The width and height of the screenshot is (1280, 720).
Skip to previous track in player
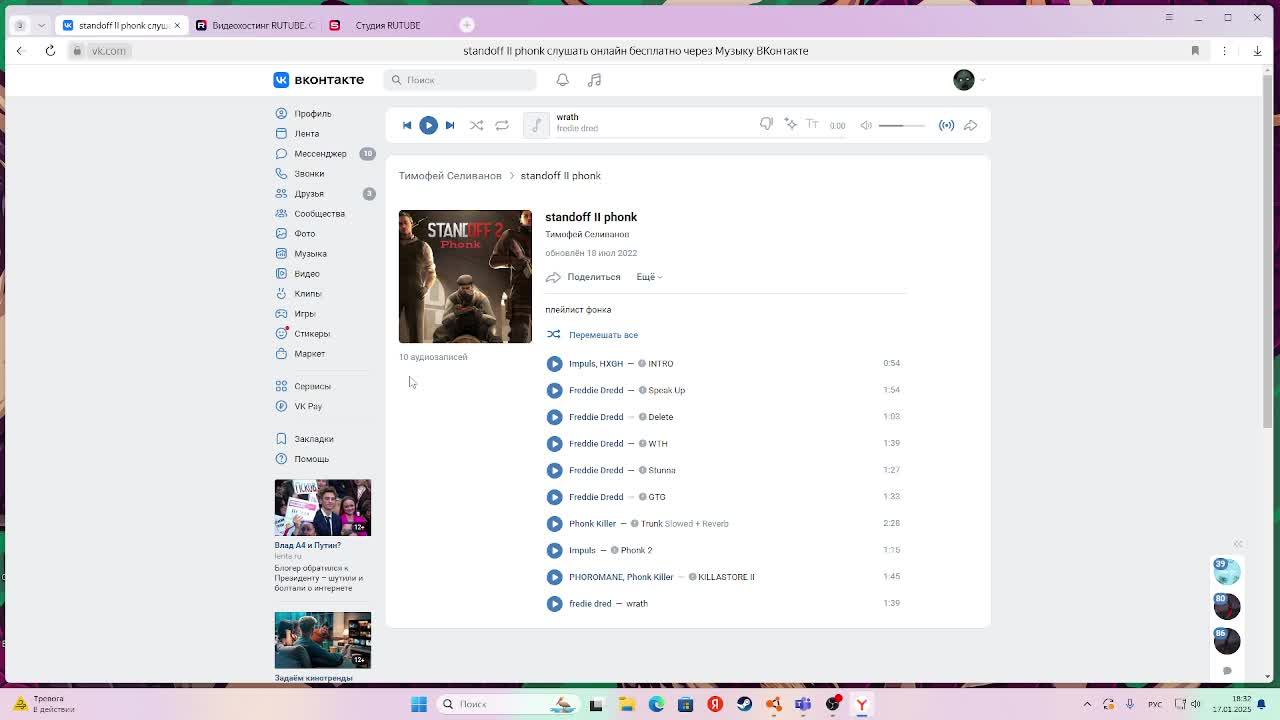[407, 125]
